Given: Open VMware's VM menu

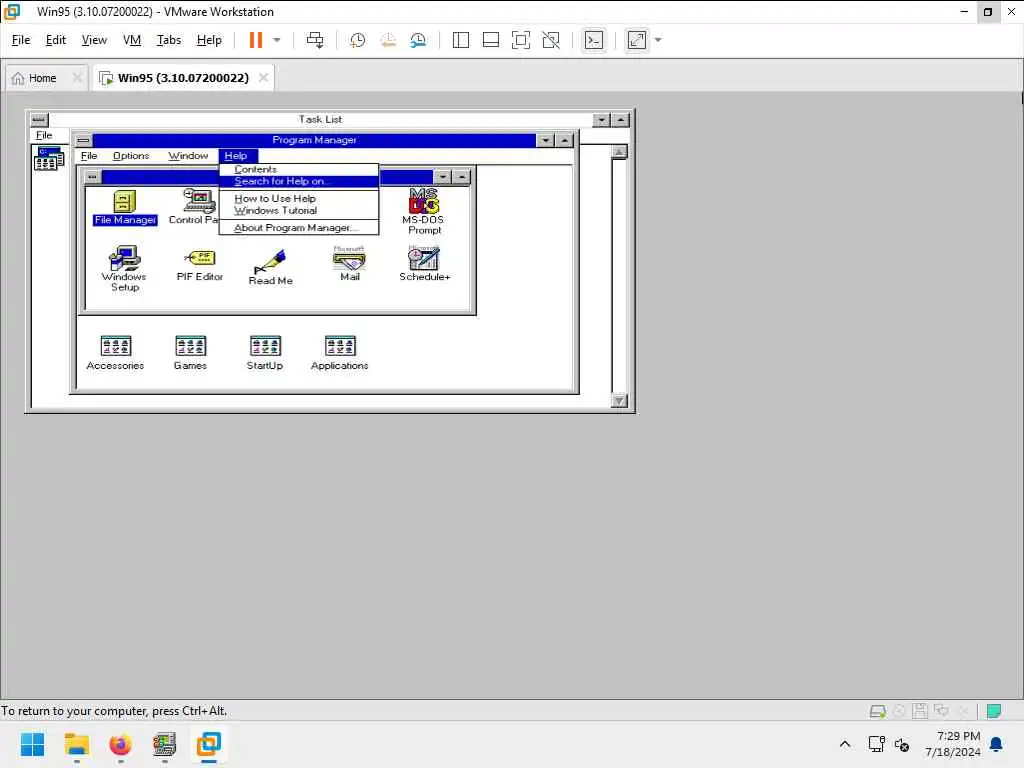Looking at the screenshot, I should tap(132, 40).
